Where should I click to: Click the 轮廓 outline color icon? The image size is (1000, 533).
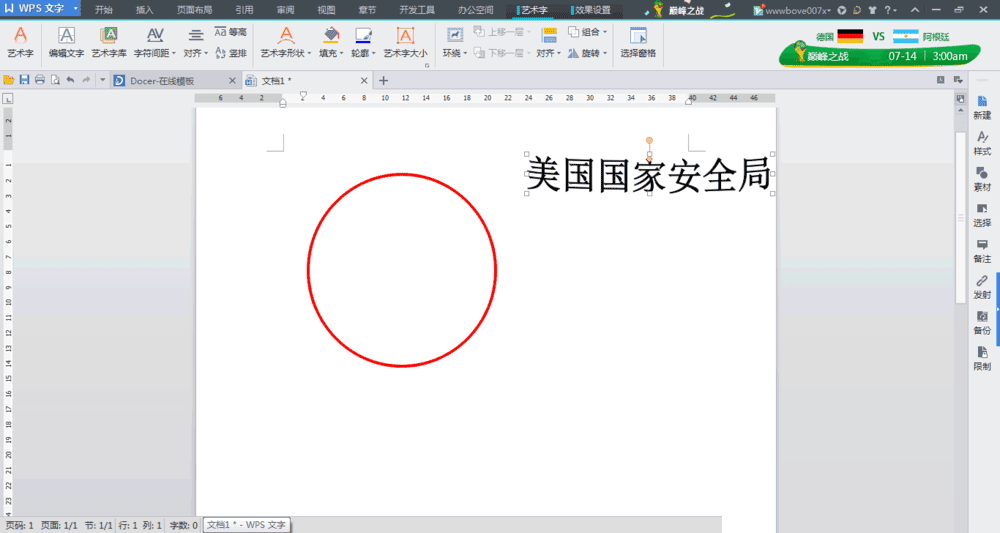click(363, 35)
